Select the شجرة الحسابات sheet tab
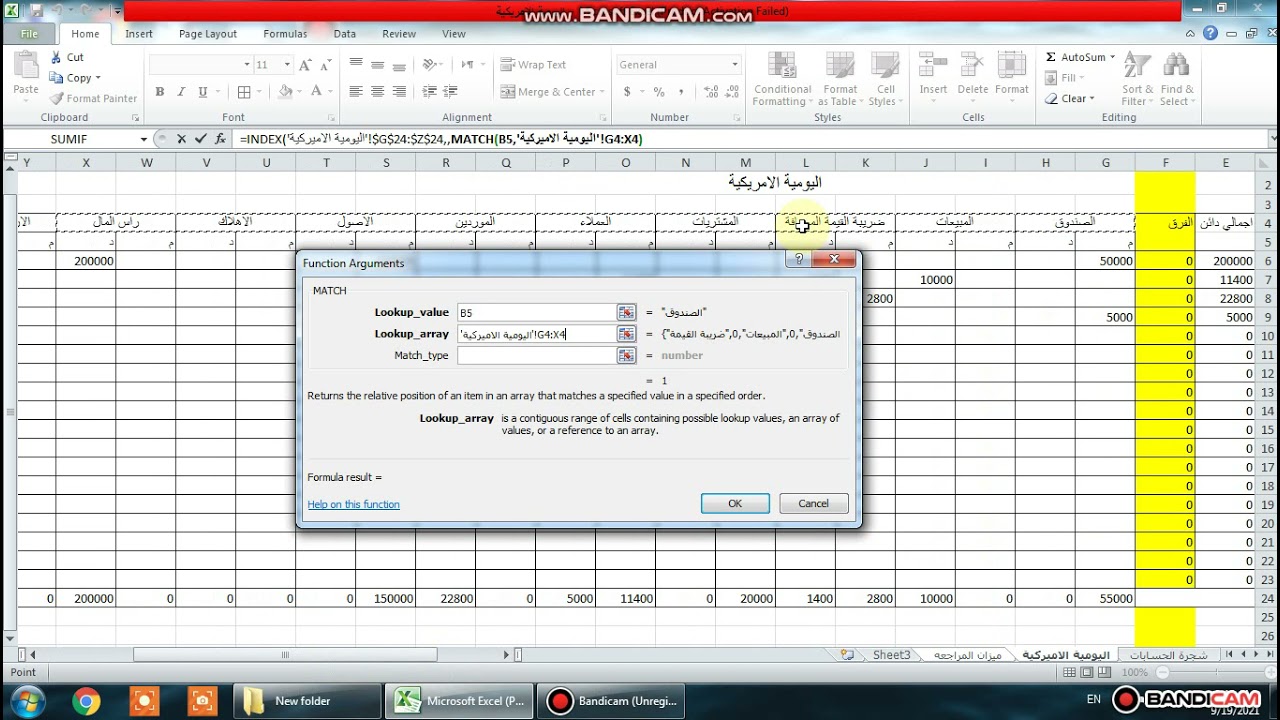1280x720 pixels. [x=1168, y=655]
